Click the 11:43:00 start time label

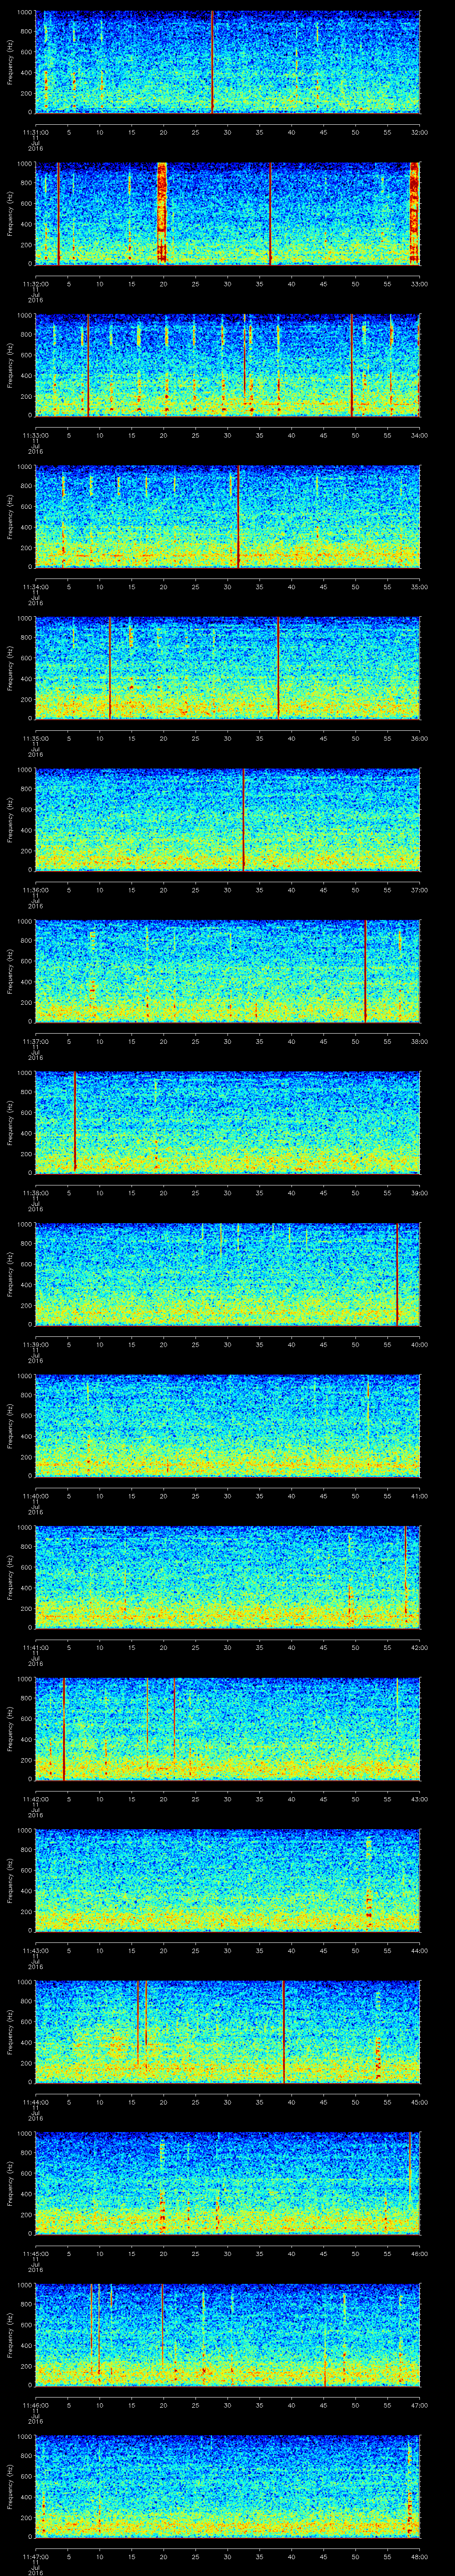[36, 1950]
